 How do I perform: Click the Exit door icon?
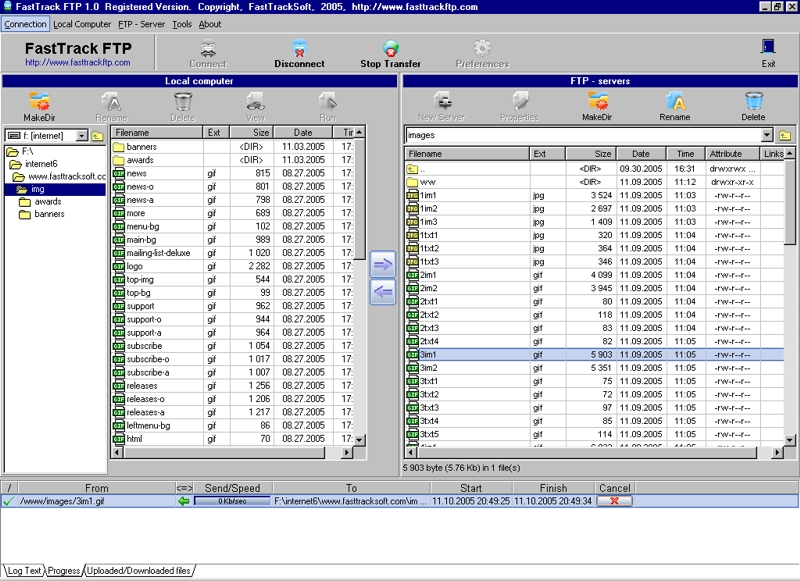tap(768, 48)
